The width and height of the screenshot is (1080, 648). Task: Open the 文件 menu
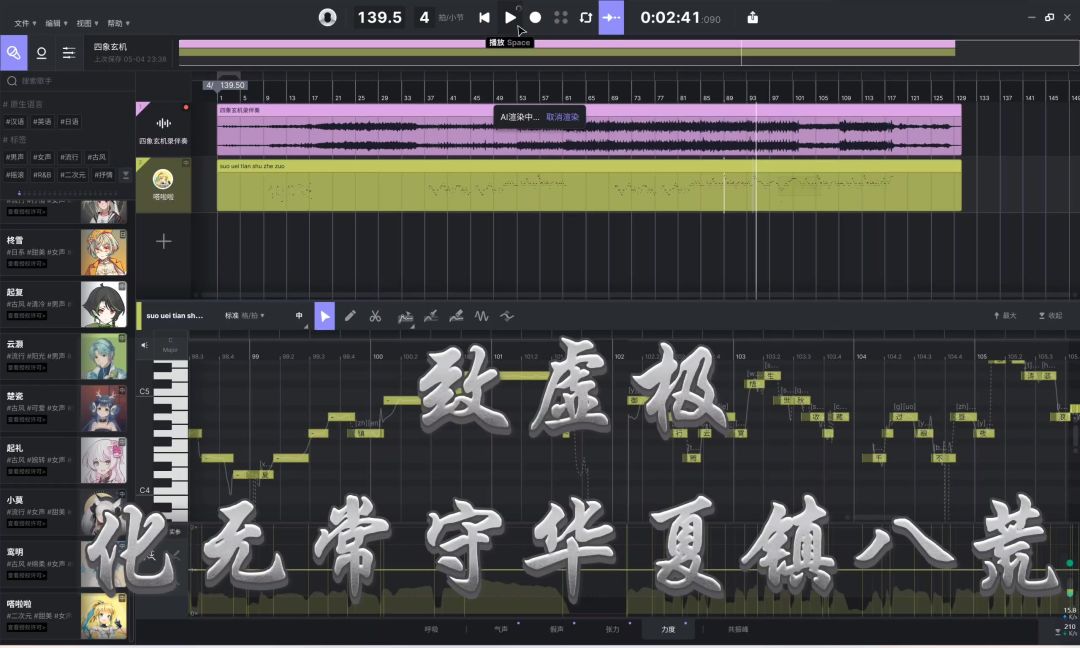click(x=25, y=22)
